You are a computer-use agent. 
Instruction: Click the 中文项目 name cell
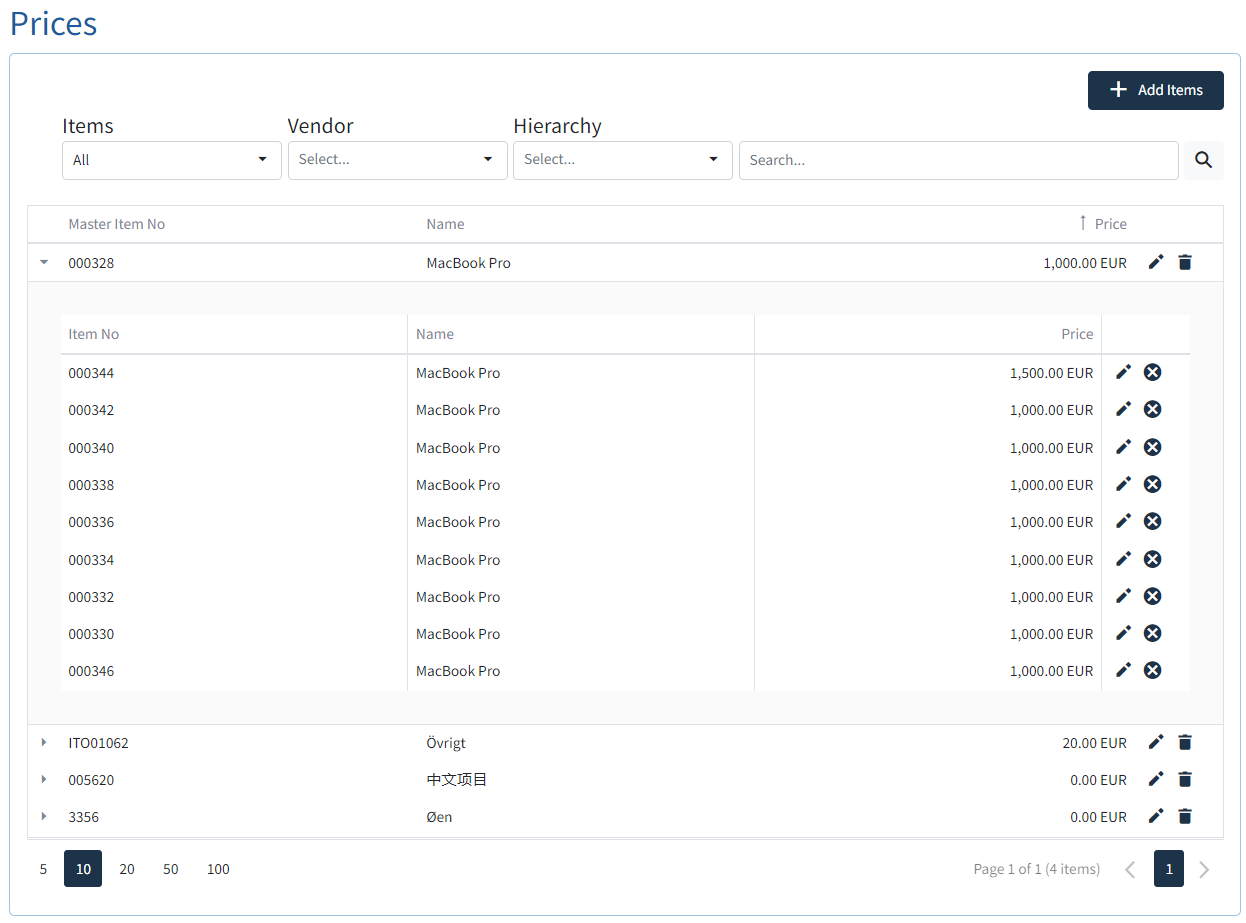(x=457, y=780)
